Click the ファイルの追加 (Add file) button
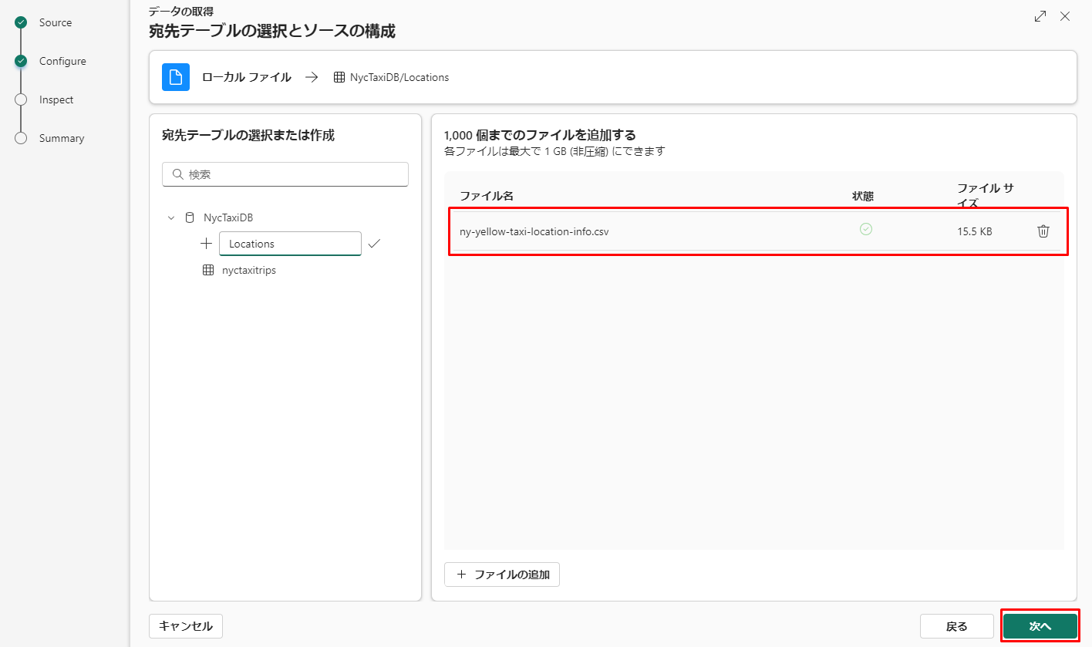The height and width of the screenshot is (647, 1092). click(502, 574)
